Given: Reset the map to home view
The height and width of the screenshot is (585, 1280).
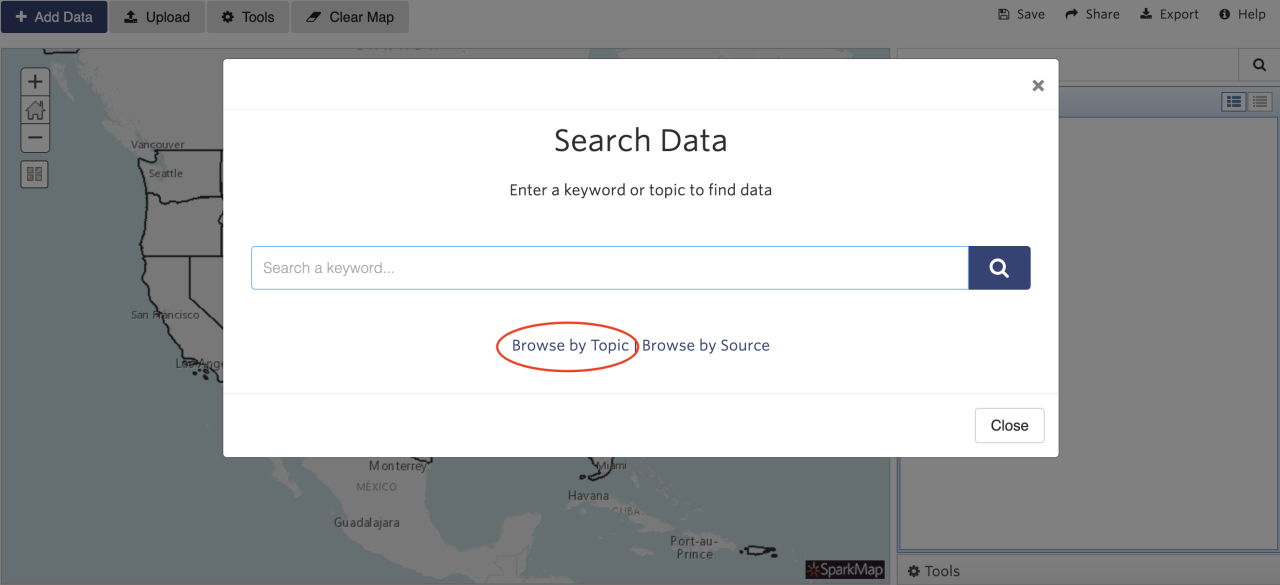Looking at the screenshot, I should click(35, 110).
